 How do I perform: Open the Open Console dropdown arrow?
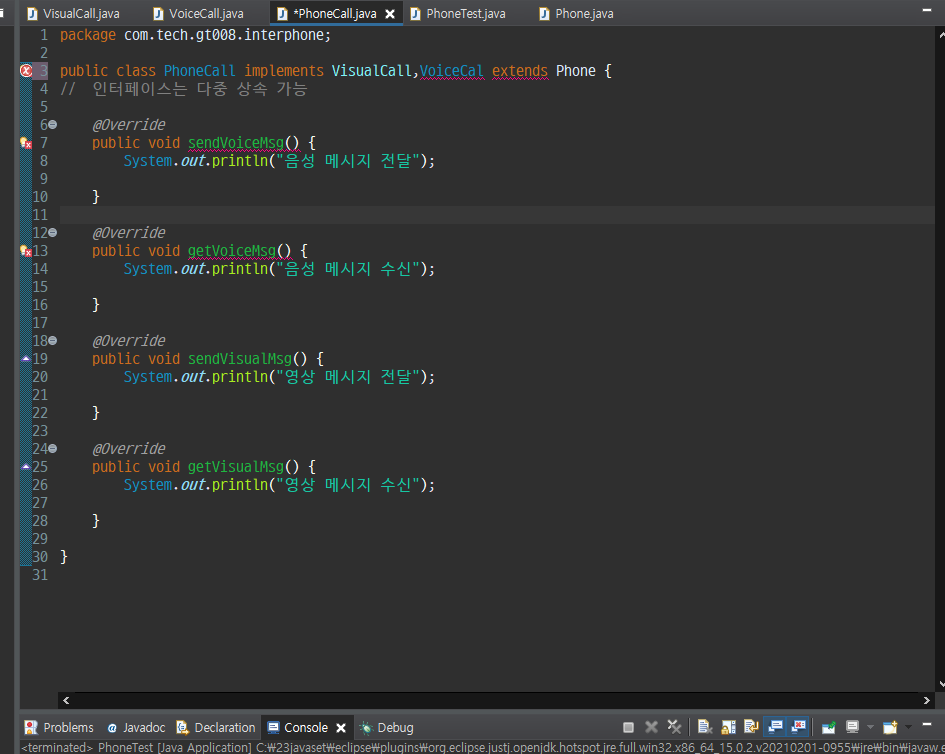pyautogui.click(x=908, y=727)
